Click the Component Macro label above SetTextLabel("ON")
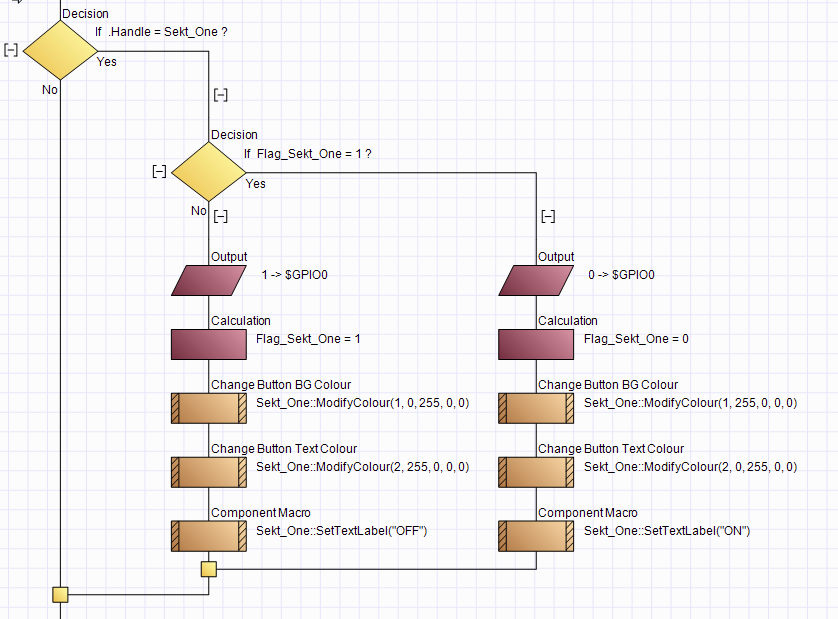This screenshot has height=619, width=838. [587, 513]
